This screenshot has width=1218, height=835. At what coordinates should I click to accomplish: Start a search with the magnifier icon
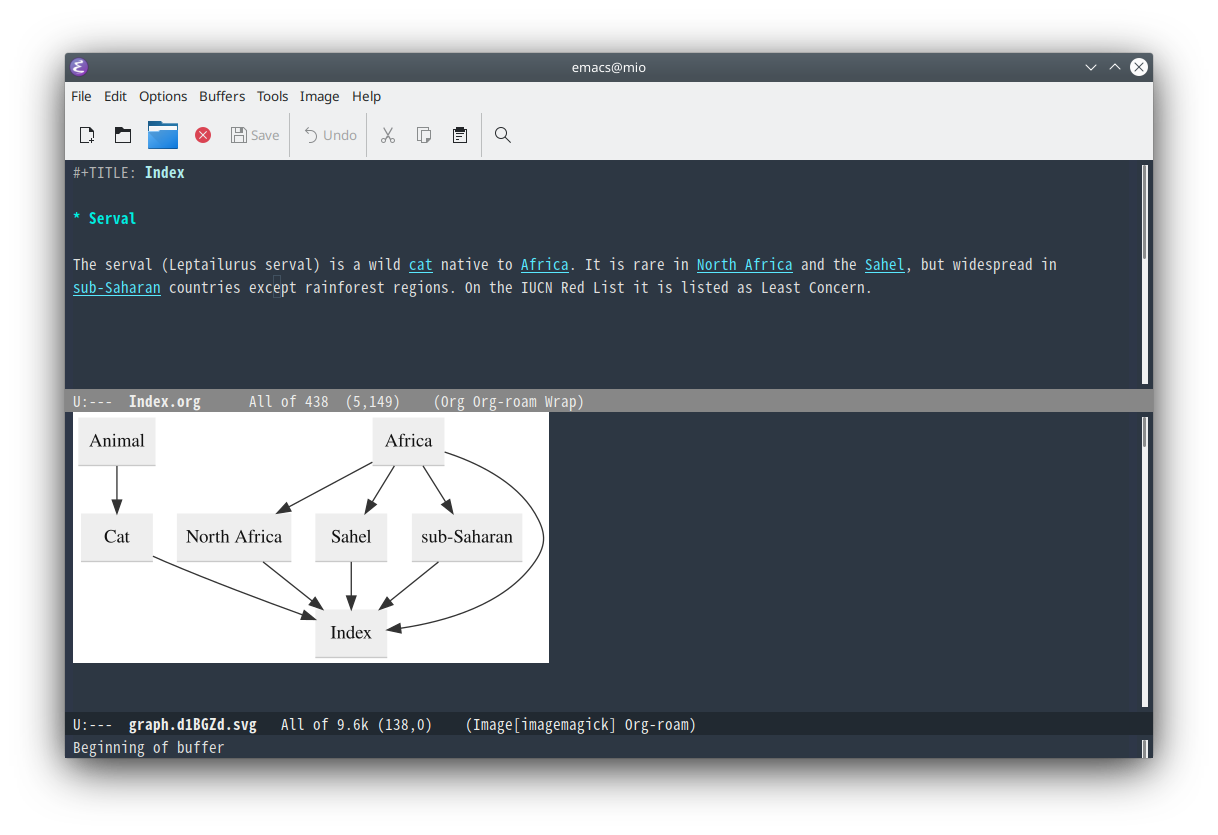pos(502,134)
